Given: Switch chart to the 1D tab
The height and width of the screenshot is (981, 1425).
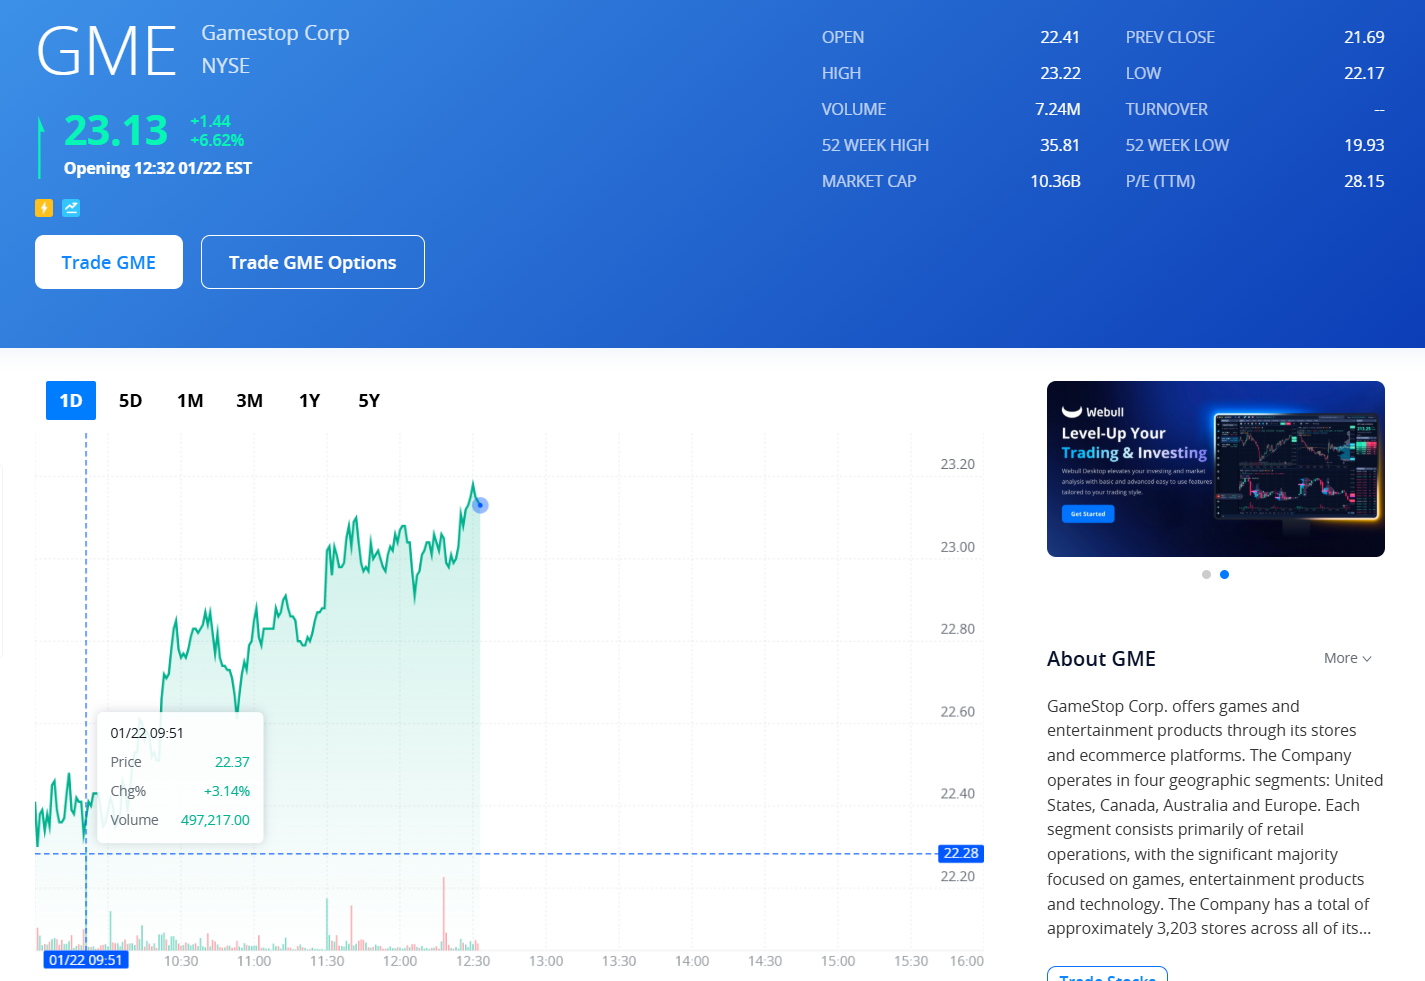Looking at the screenshot, I should pyautogui.click(x=71, y=401).
